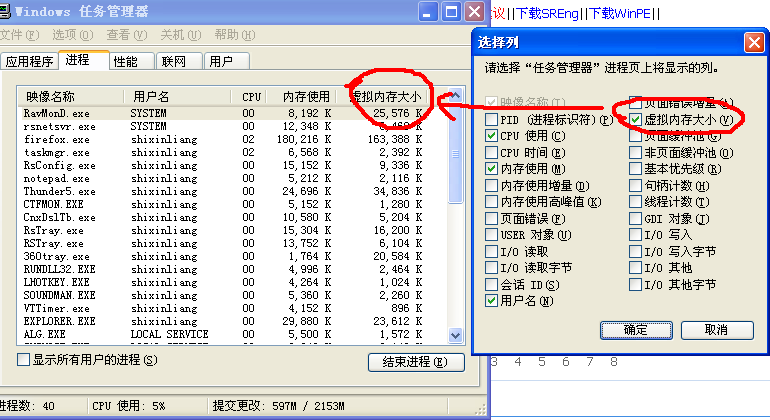This screenshot has height=420, width=770.
Task: Click the process list scrollbar thumb
Action: pyautogui.click(x=455, y=152)
